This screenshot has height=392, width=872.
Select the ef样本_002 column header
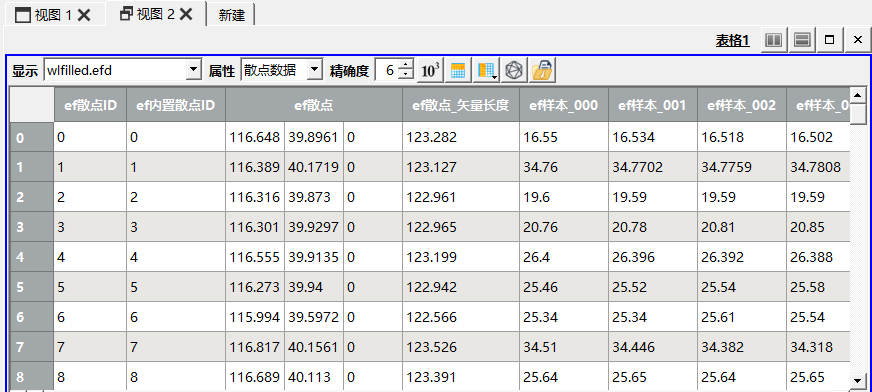click(x=742, y=105)
